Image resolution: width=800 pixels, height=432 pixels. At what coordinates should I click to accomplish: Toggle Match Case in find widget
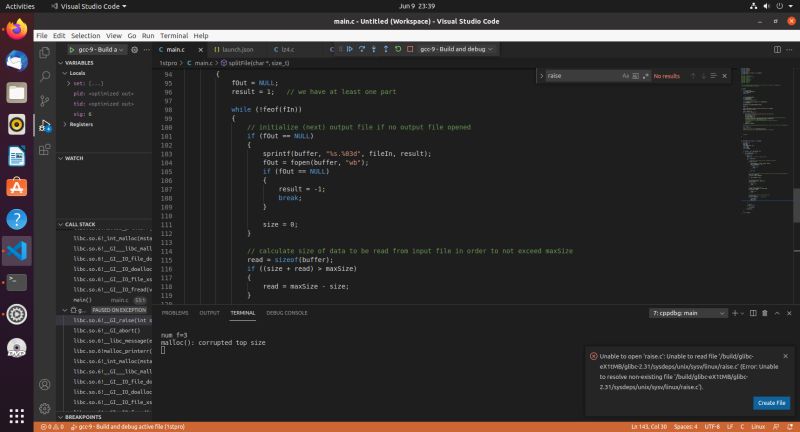626,76
